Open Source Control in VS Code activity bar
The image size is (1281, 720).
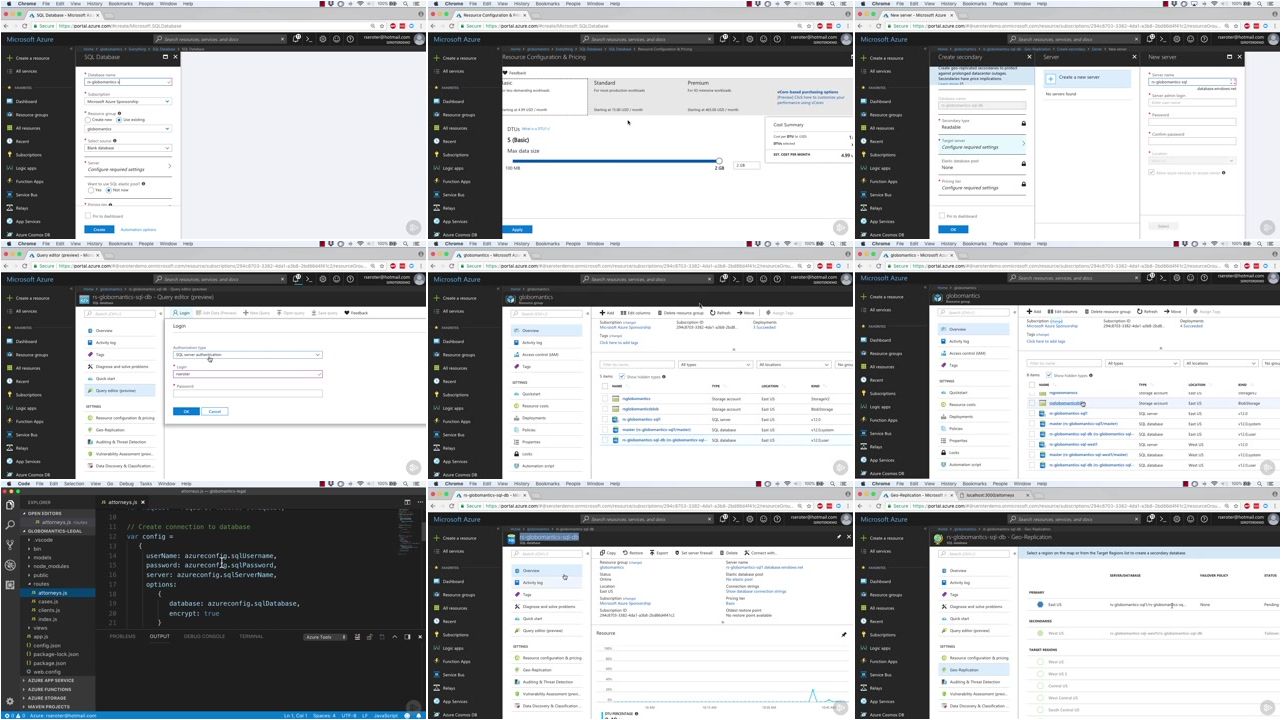tap(10, 545)
